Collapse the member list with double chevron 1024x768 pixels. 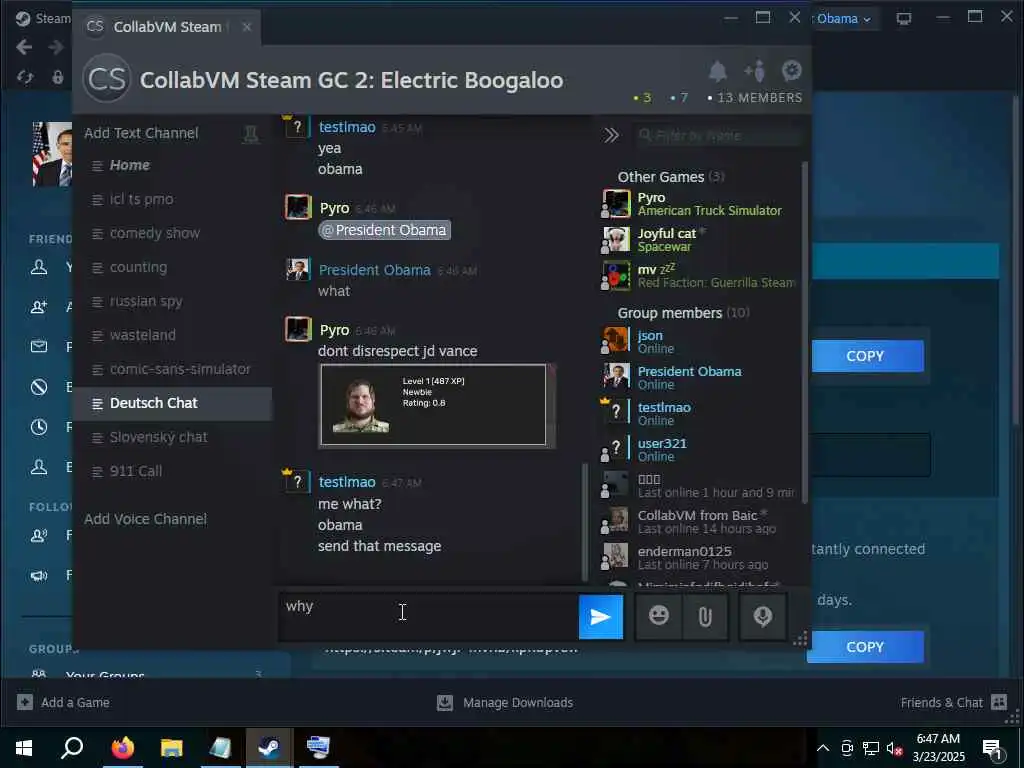611,135
